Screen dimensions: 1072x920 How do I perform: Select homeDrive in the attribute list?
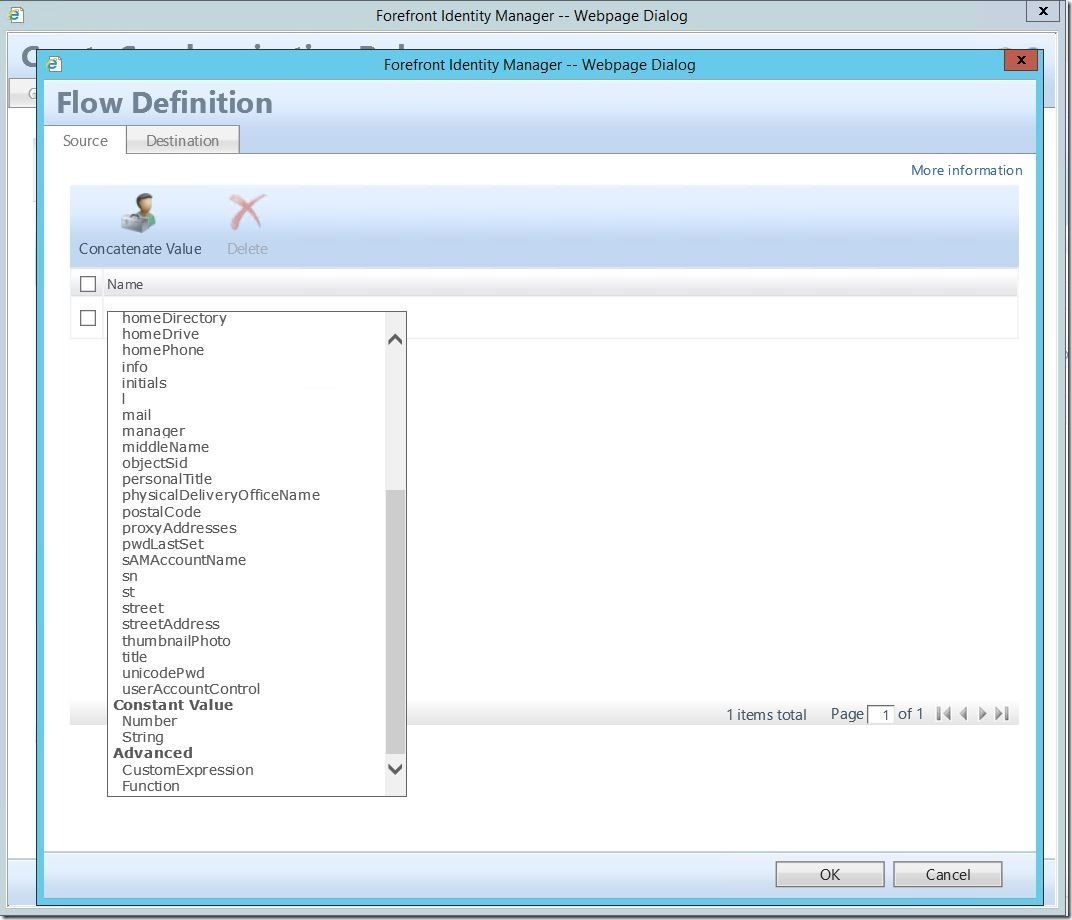161,334
